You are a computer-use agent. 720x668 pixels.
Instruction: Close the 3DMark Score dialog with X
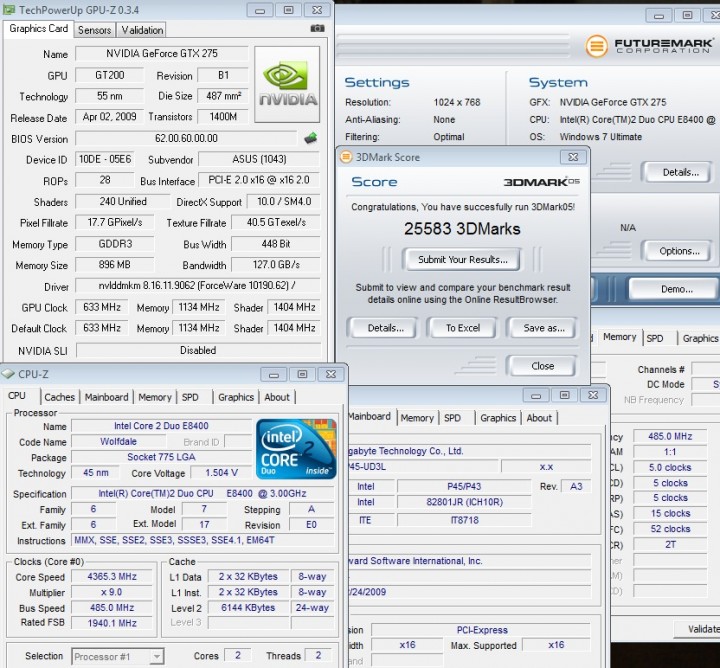pos(573,157)
